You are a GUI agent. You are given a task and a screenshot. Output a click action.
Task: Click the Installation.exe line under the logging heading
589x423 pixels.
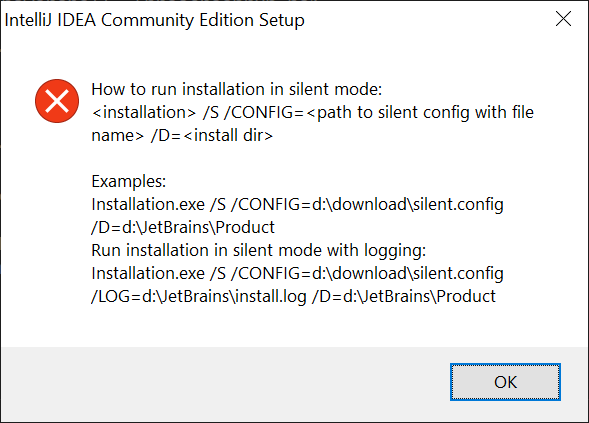click(297, 273)
